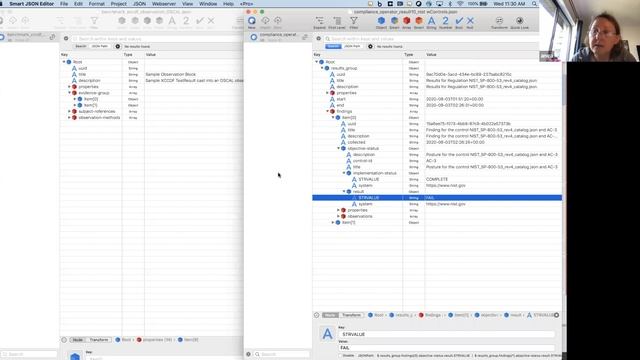Viewport: 640px width, 360px height.
Task: Collapse the result node above STRVALUE
Action: [344, 191]
